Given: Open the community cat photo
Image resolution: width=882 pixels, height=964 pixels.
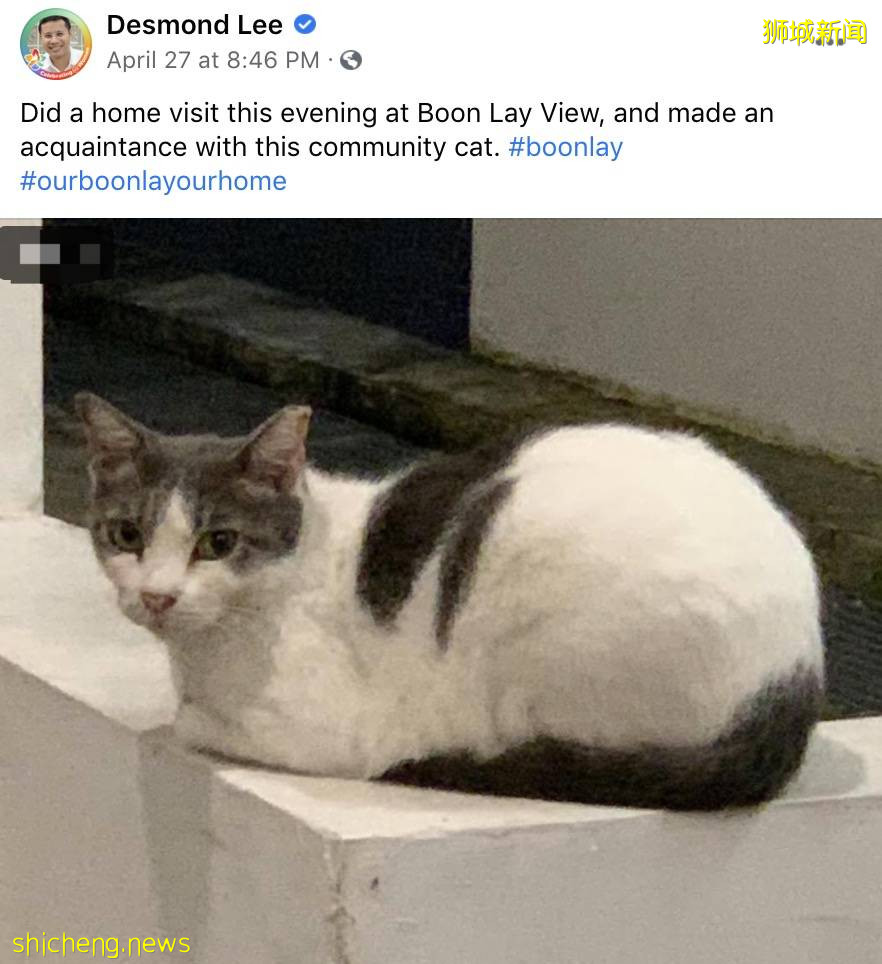Looking at the screenshot, I should point(441,591).
